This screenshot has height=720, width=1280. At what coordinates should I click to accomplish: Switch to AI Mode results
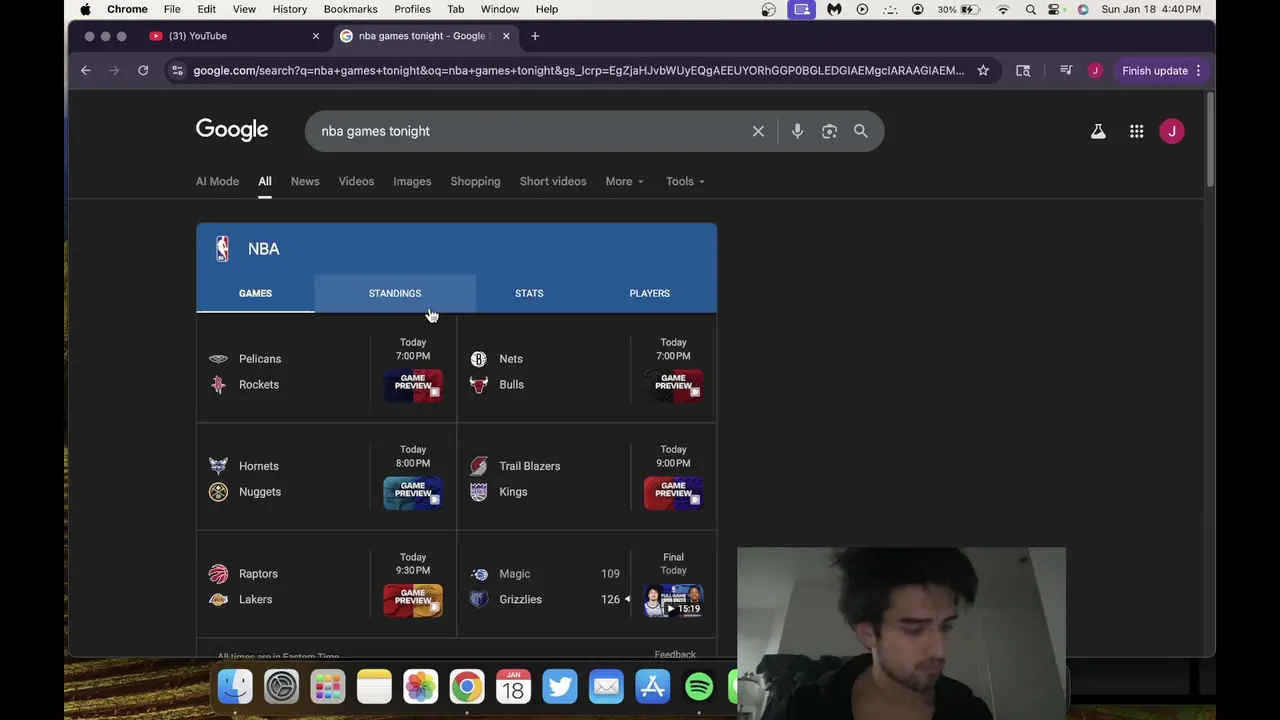coord(217,181)
